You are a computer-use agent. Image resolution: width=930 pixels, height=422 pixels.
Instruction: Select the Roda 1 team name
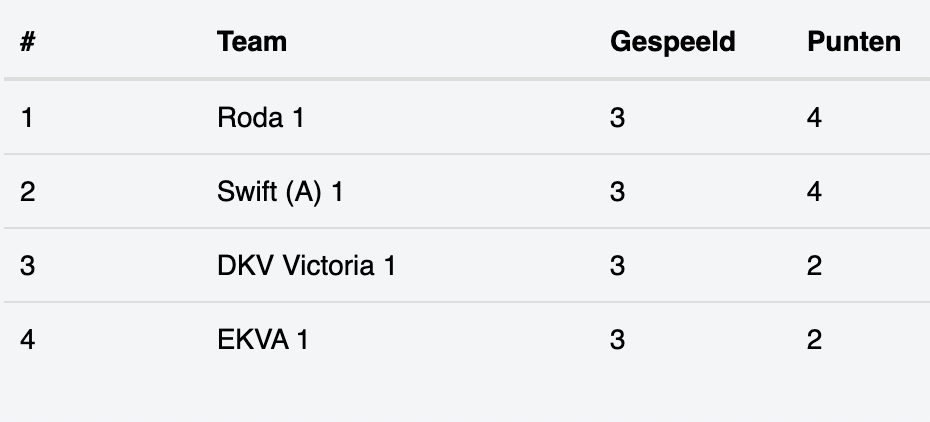click(260, 117)
